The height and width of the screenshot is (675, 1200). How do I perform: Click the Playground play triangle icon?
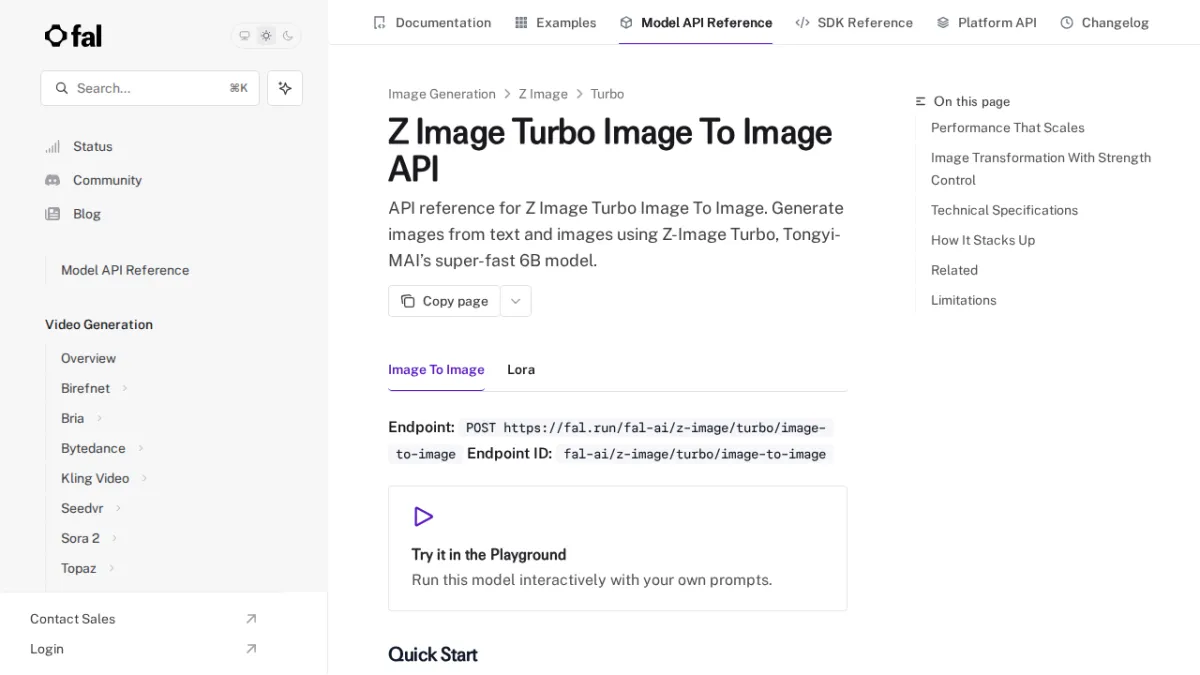point(423,517)
